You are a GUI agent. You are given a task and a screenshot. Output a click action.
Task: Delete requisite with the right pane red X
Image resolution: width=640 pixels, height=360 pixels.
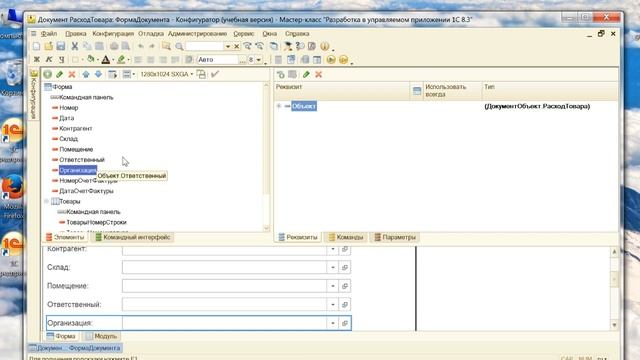319,74
